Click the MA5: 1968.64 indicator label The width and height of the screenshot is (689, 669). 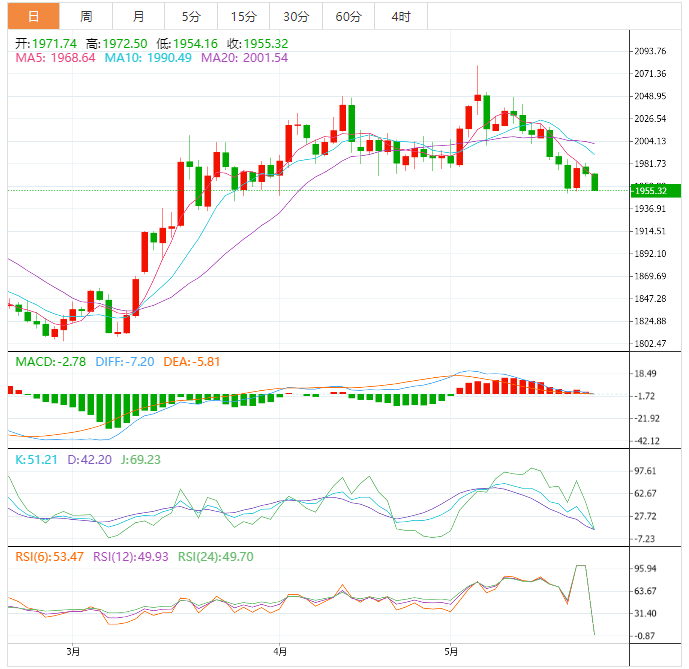(55, 58)
